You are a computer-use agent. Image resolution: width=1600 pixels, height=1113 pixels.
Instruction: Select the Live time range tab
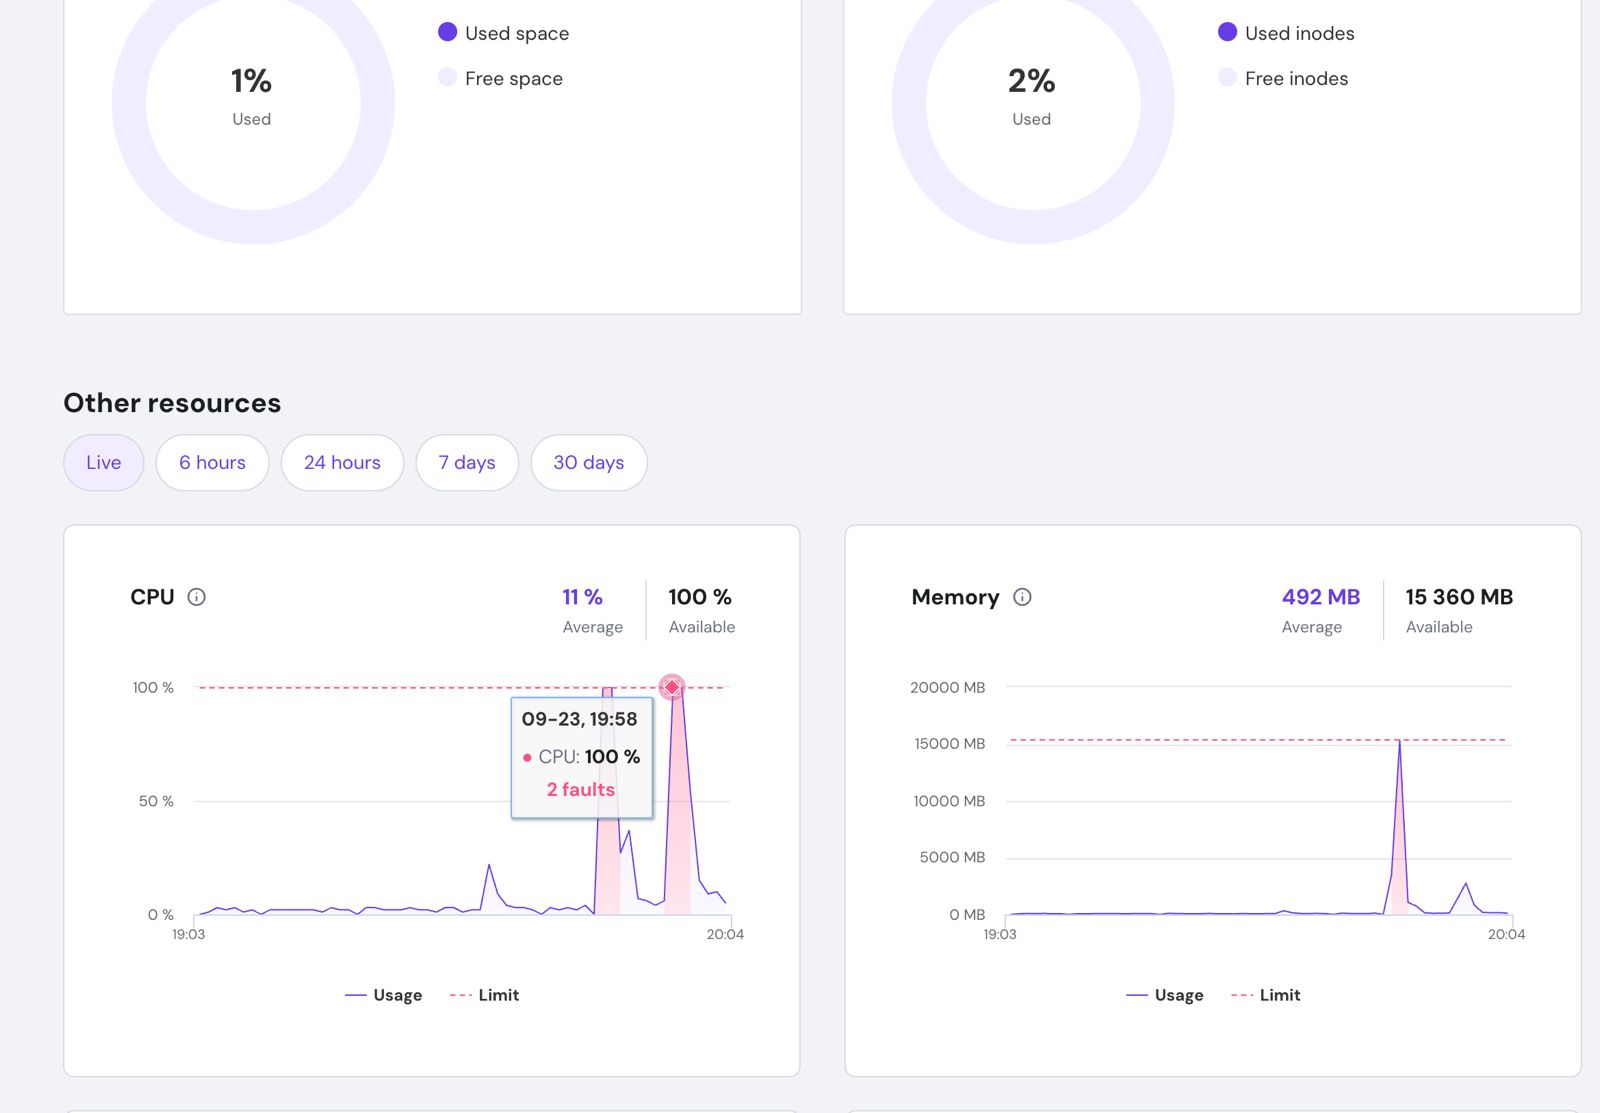pyautogui.click(x=104, y=462)
